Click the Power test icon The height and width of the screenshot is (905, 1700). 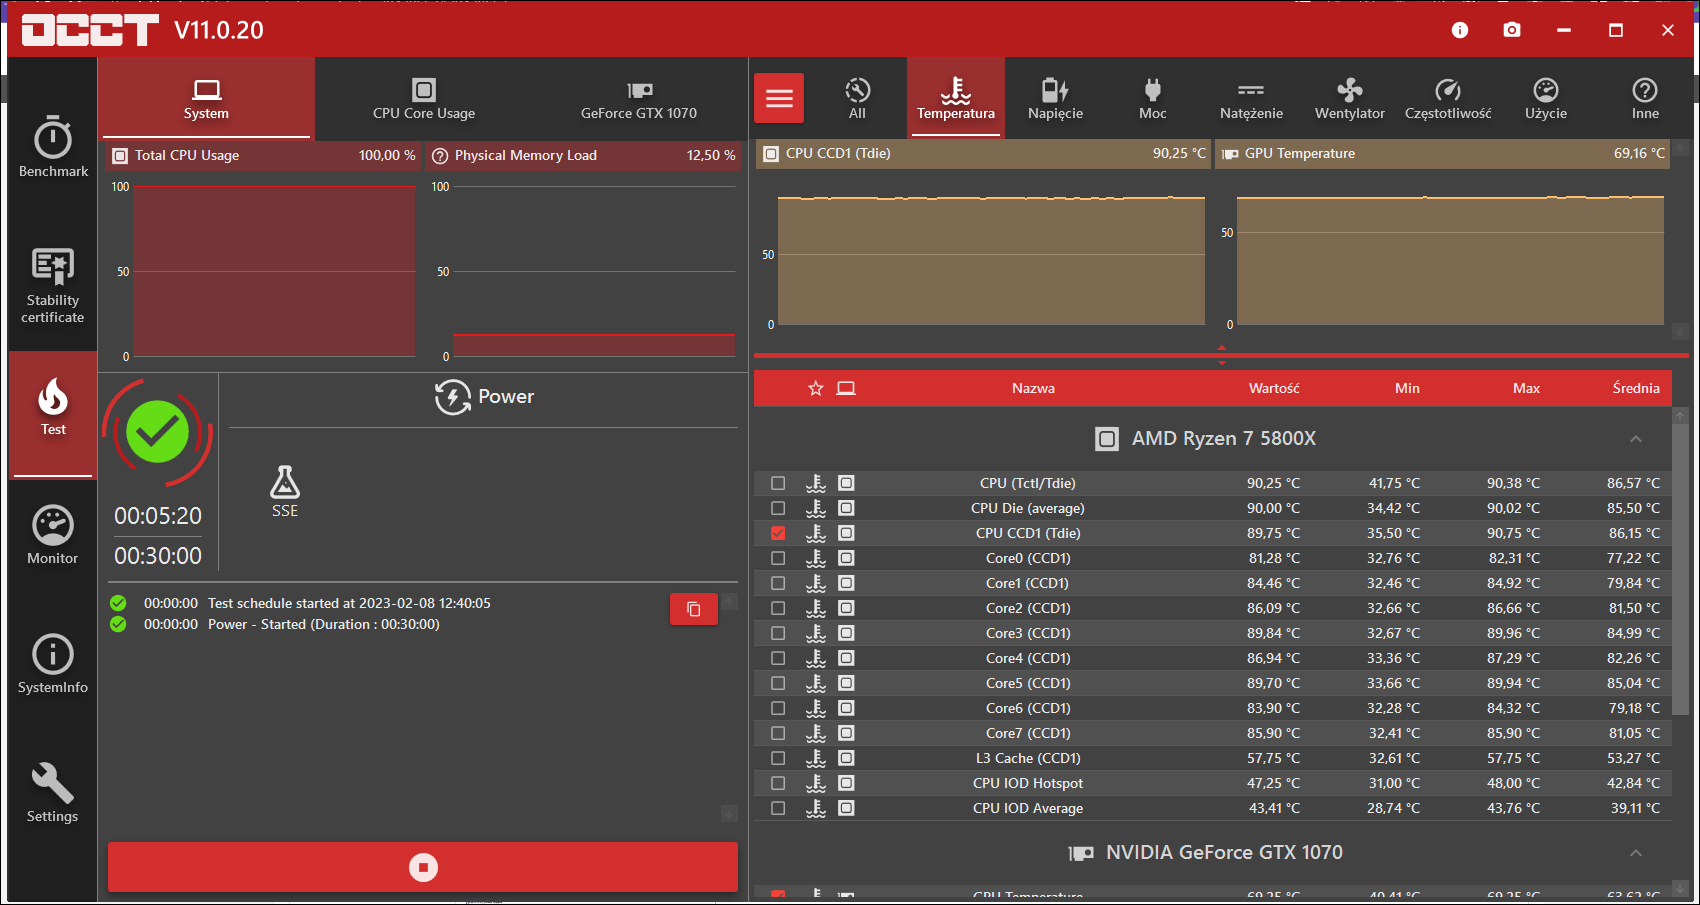tap(453, 397)
